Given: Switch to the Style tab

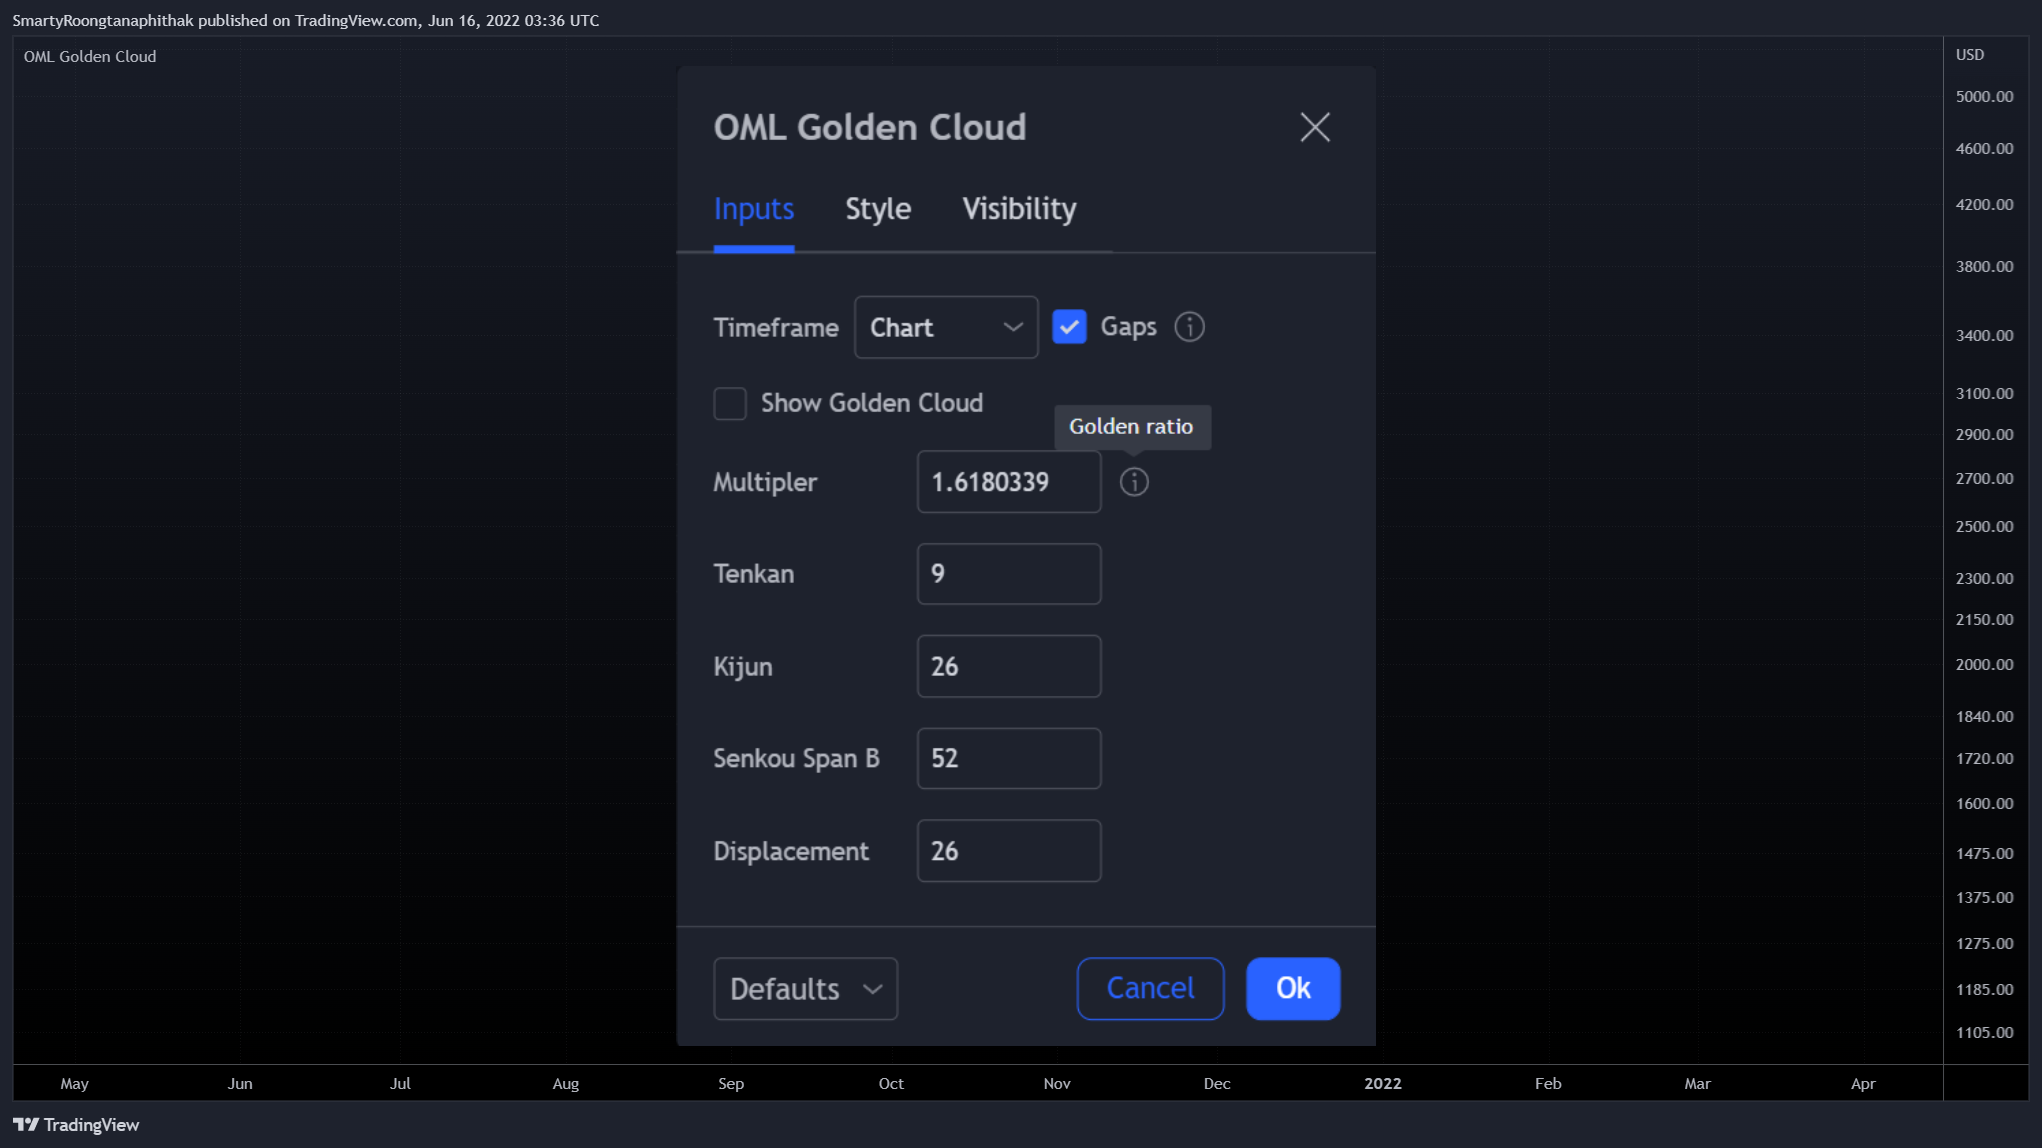Looking at the screenshot, I should coord(878,209).
